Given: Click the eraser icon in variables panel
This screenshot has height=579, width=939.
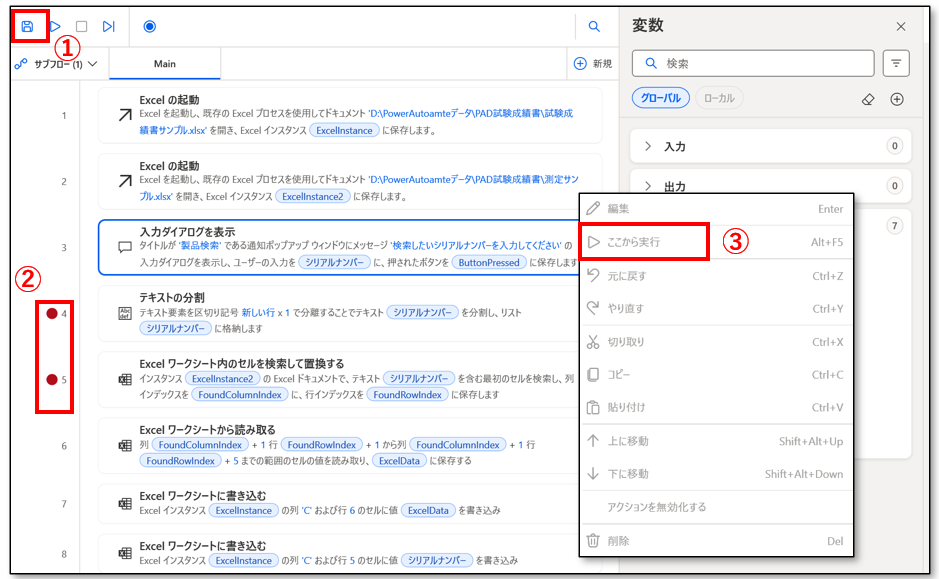Looking at the screenshot, I should coord(868,99).
